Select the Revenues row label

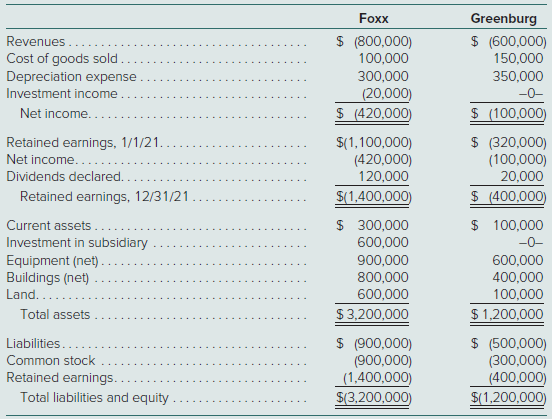coord(36,42)
